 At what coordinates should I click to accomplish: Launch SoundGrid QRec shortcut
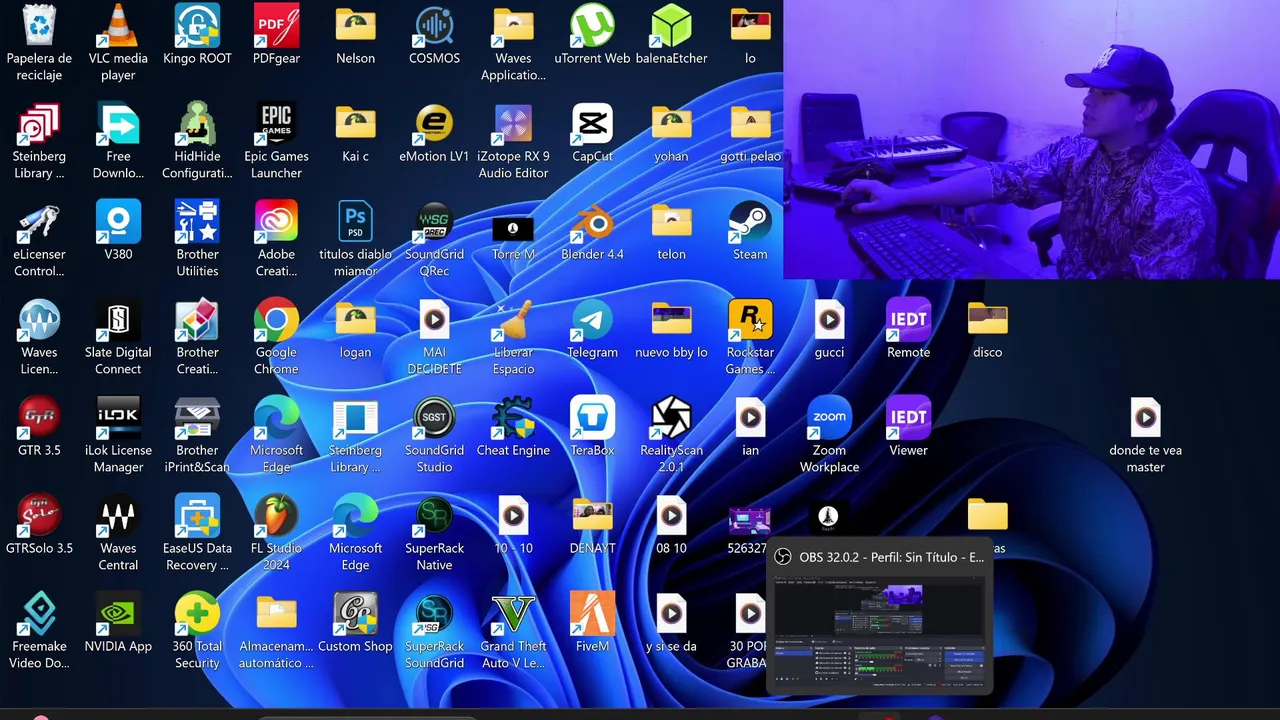(434, 223)
